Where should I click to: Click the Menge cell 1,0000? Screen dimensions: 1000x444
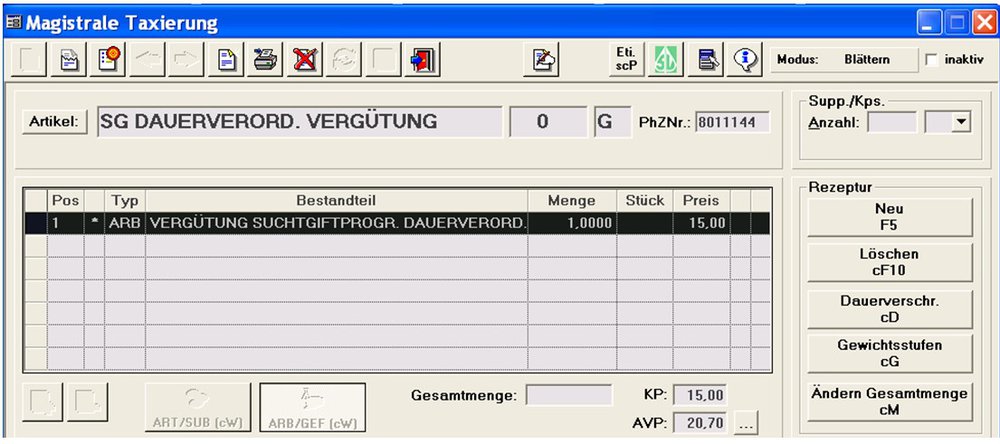[572, 223]
